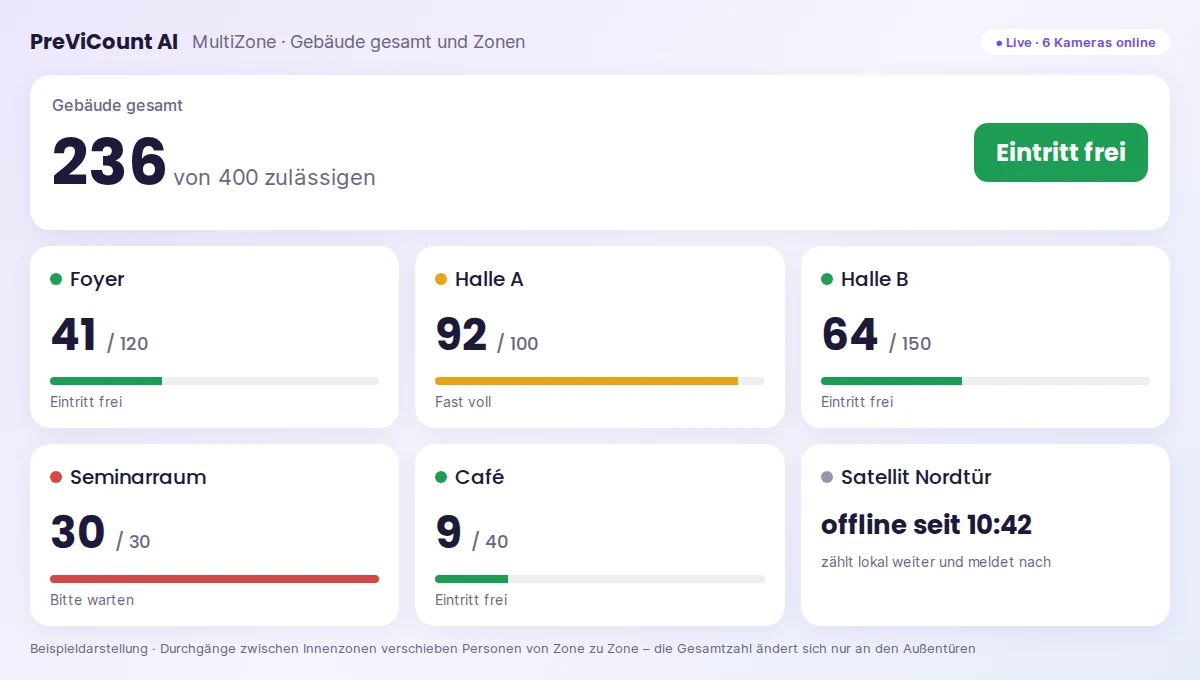Click the text von 400 zulässigen
Image resolution: width=1200 pixels, height=680 pixels.
[x=275, y=178]
